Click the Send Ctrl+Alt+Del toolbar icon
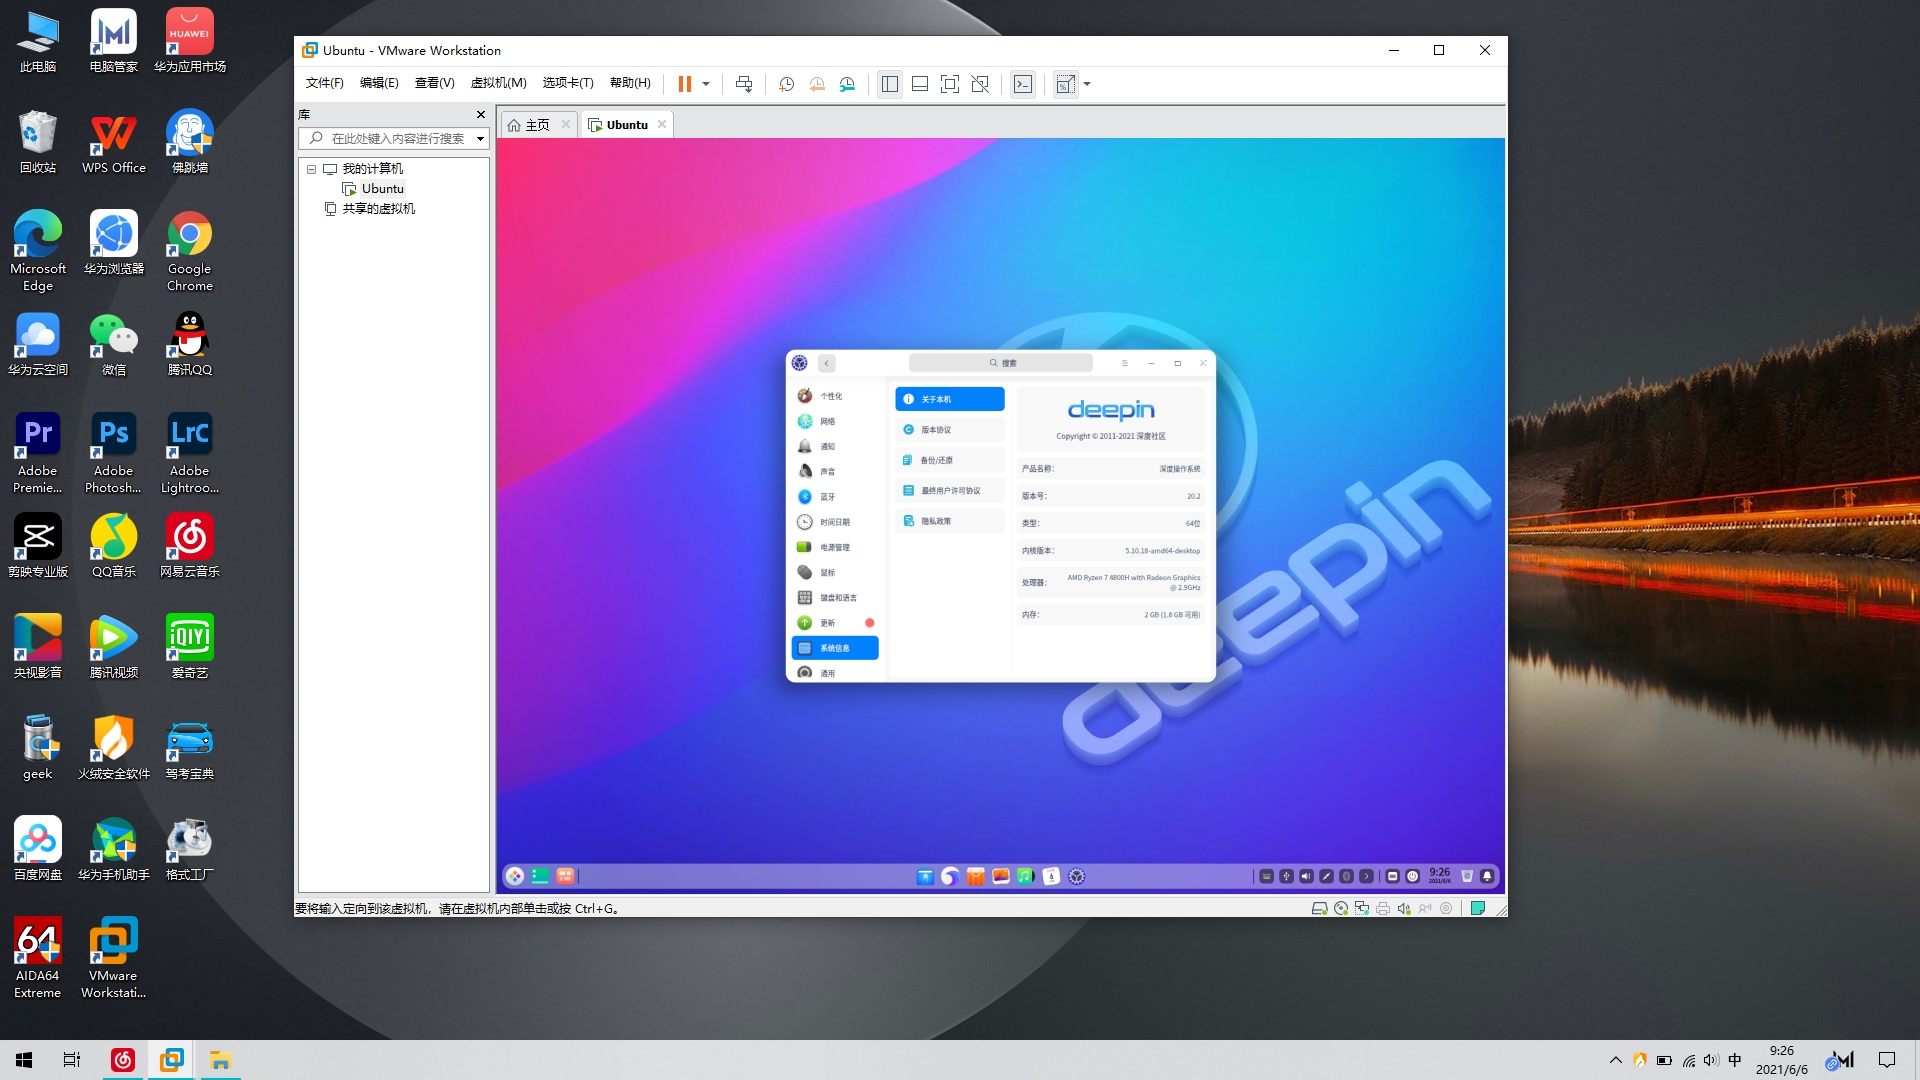 pos(744,84)
